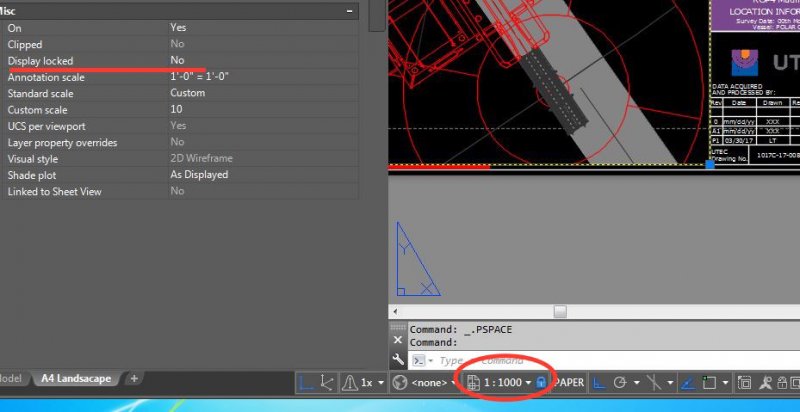Image resolution: width=800 pixels, height=412 pixels.
Task: Grab the command line dotted grip handle
Action: (x=398, y=327)
